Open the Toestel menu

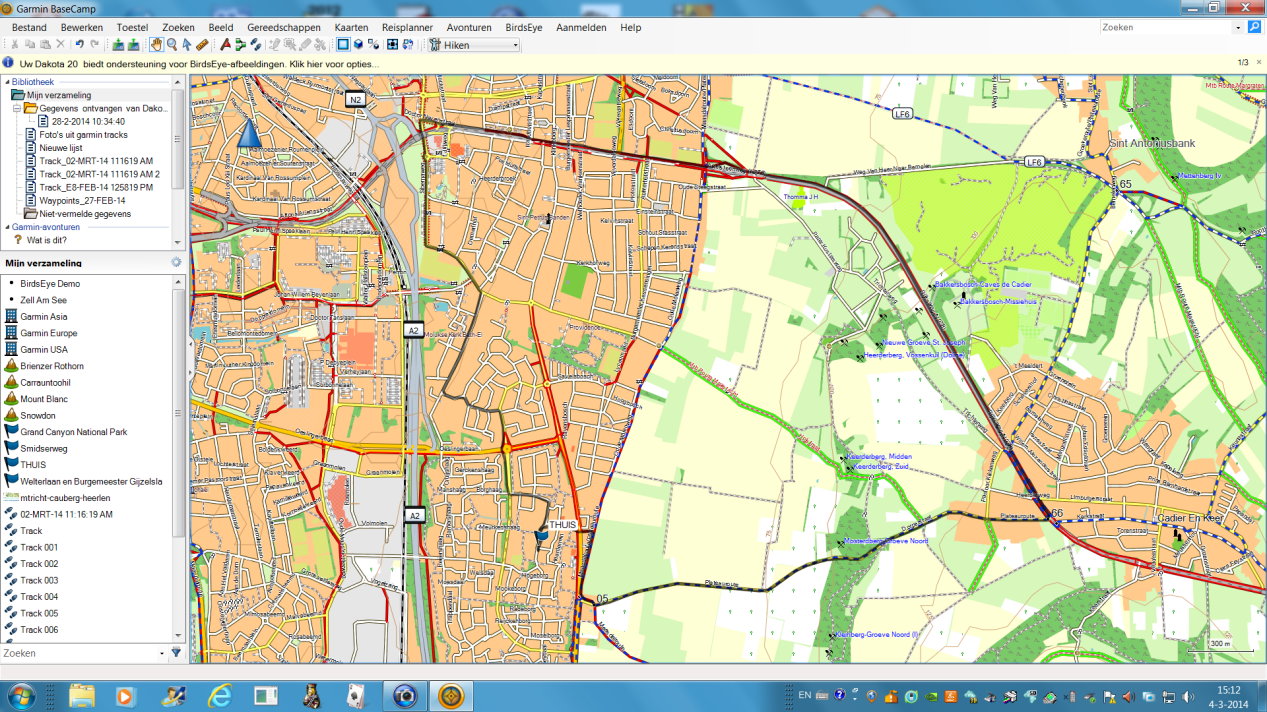132,27
